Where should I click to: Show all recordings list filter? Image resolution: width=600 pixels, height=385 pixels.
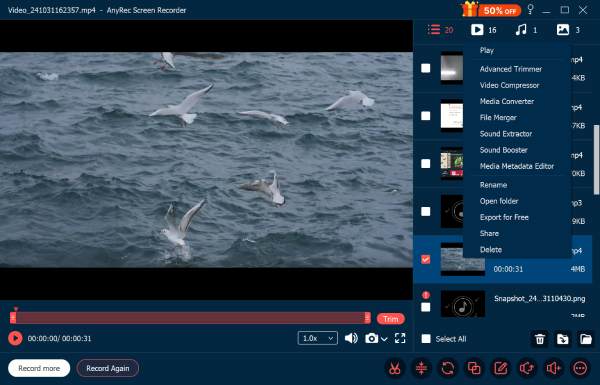(440, 30)
